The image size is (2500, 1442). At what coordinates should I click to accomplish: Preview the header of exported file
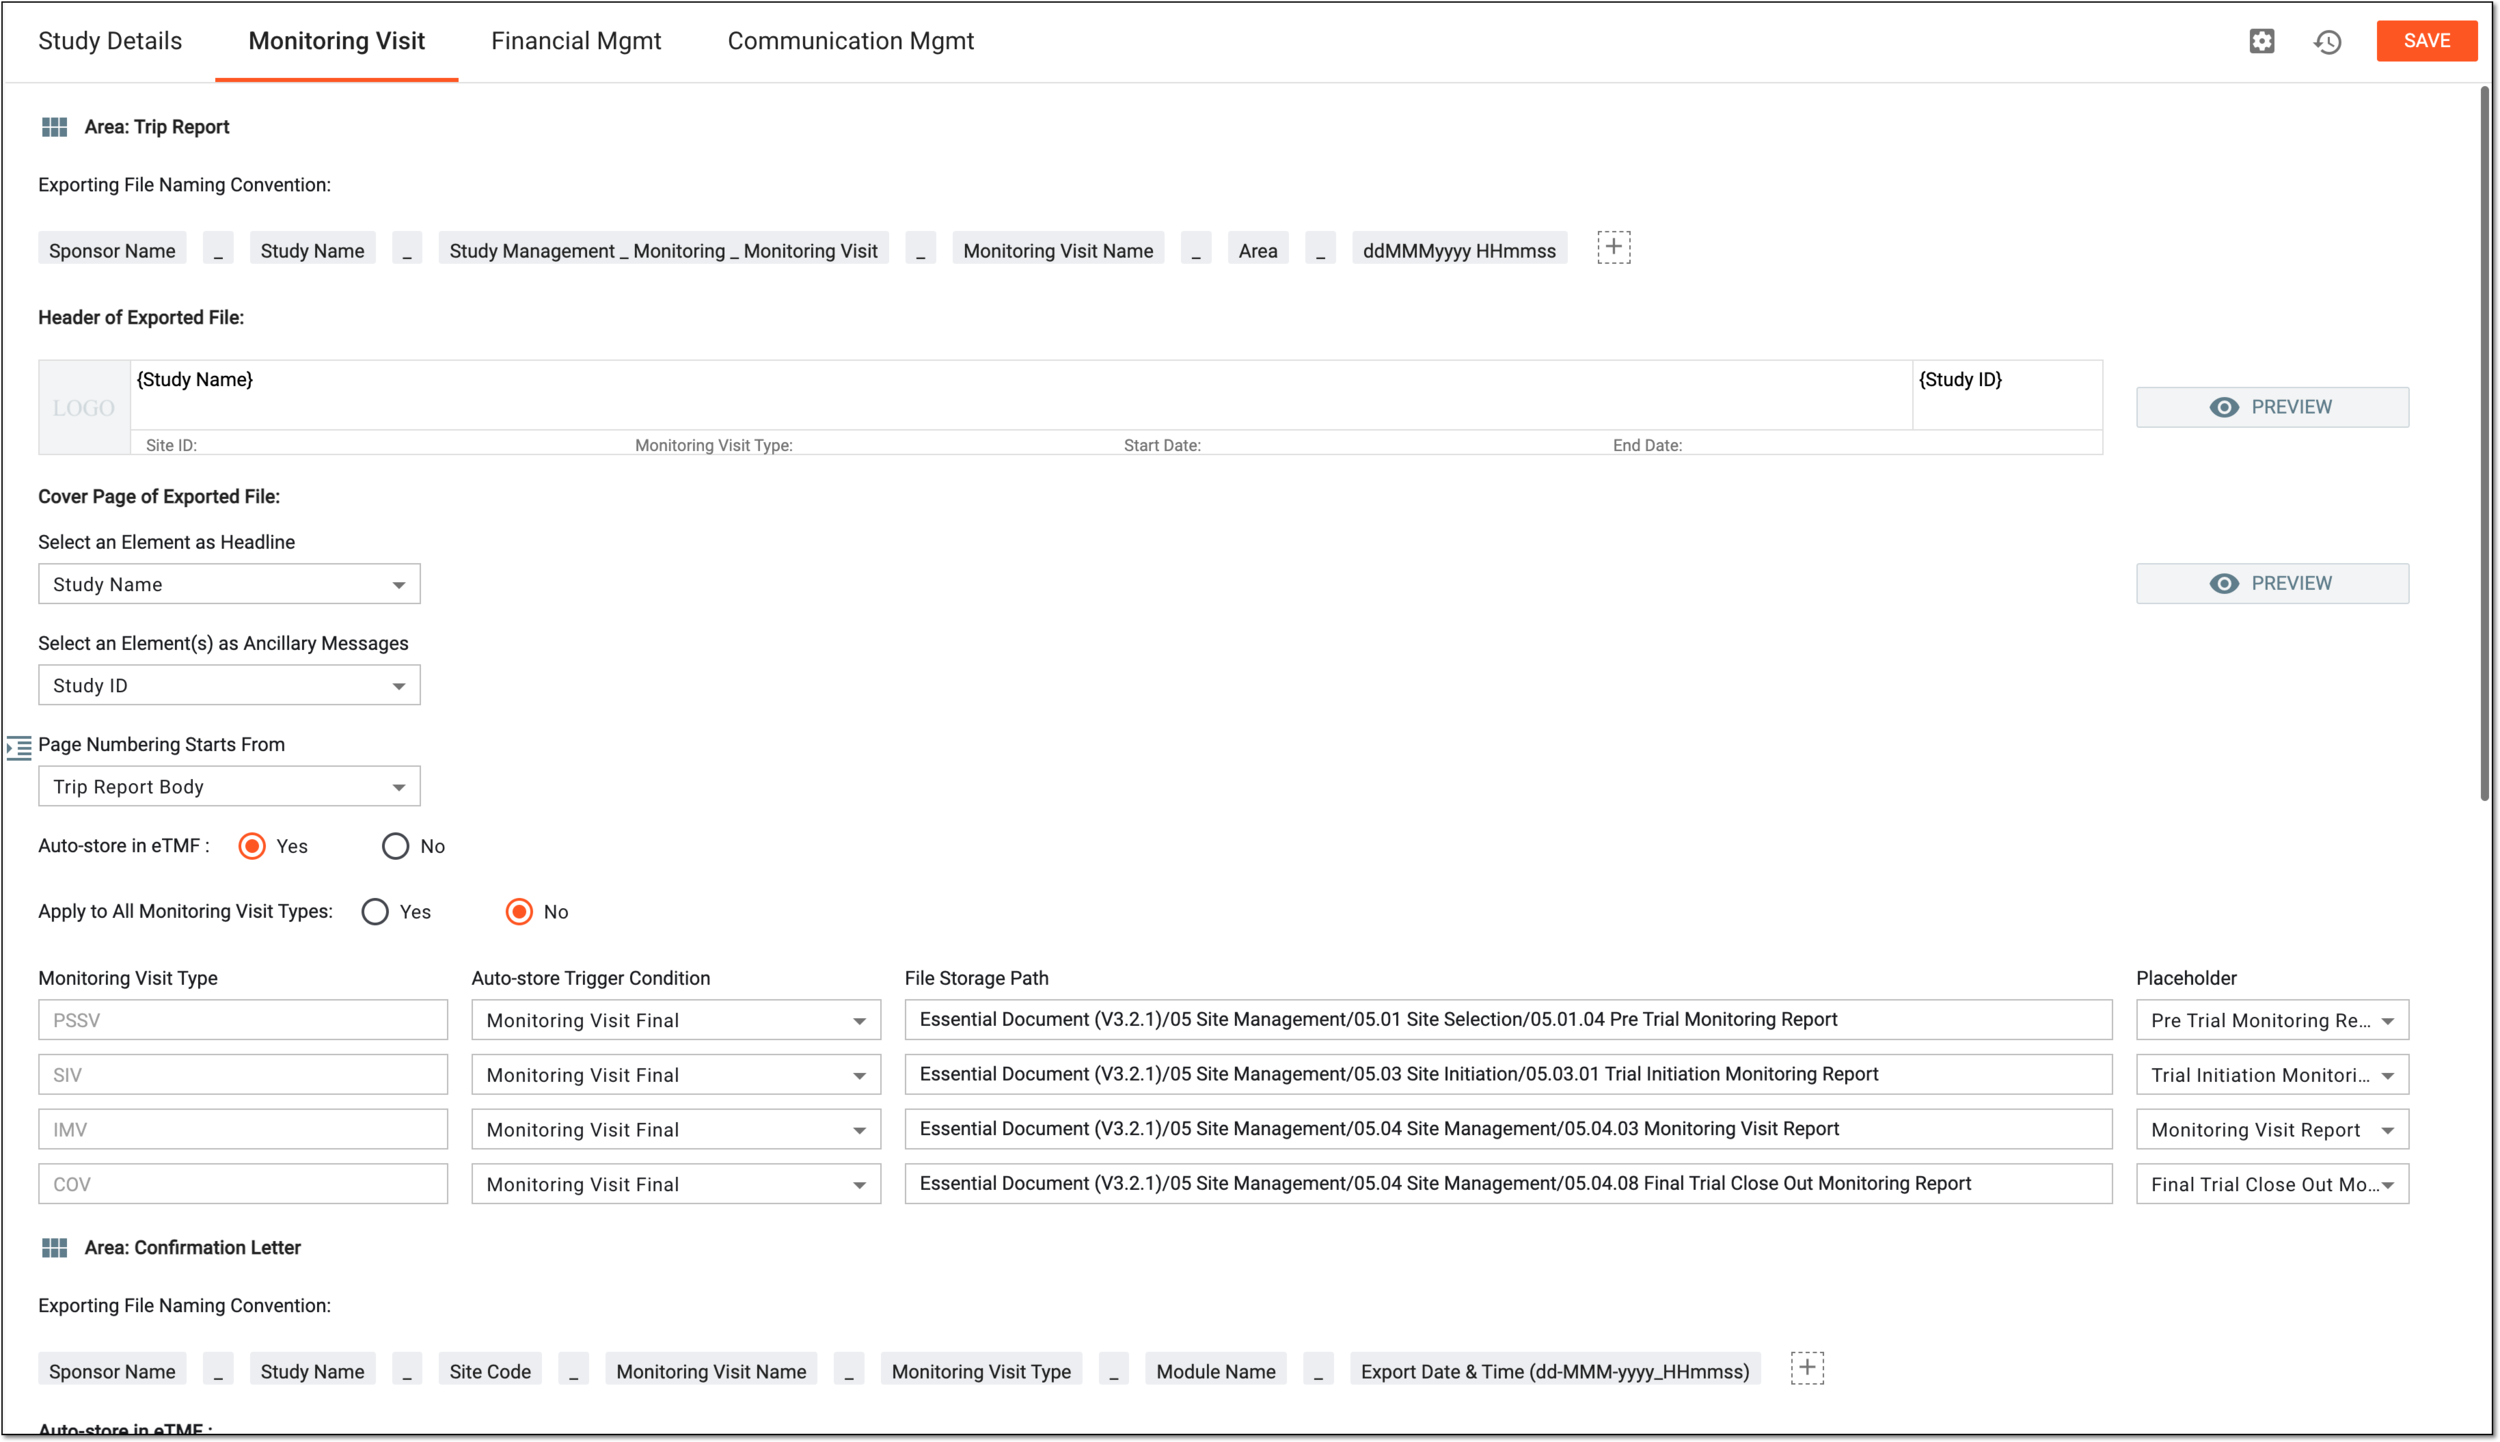[2272, 407]
